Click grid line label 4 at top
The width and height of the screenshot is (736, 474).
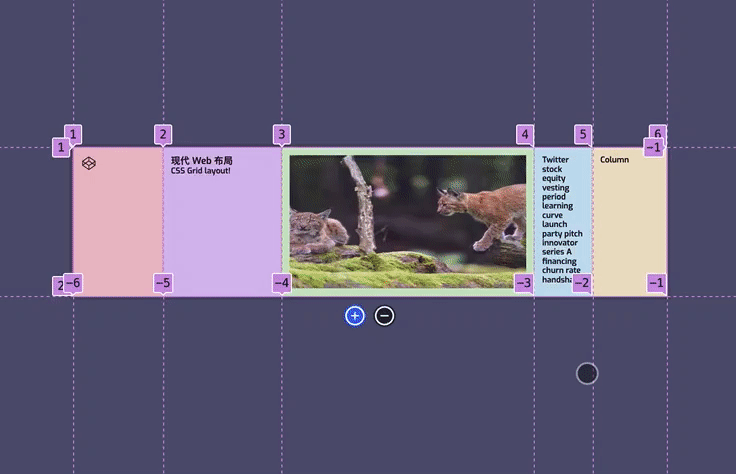point(525,135)
